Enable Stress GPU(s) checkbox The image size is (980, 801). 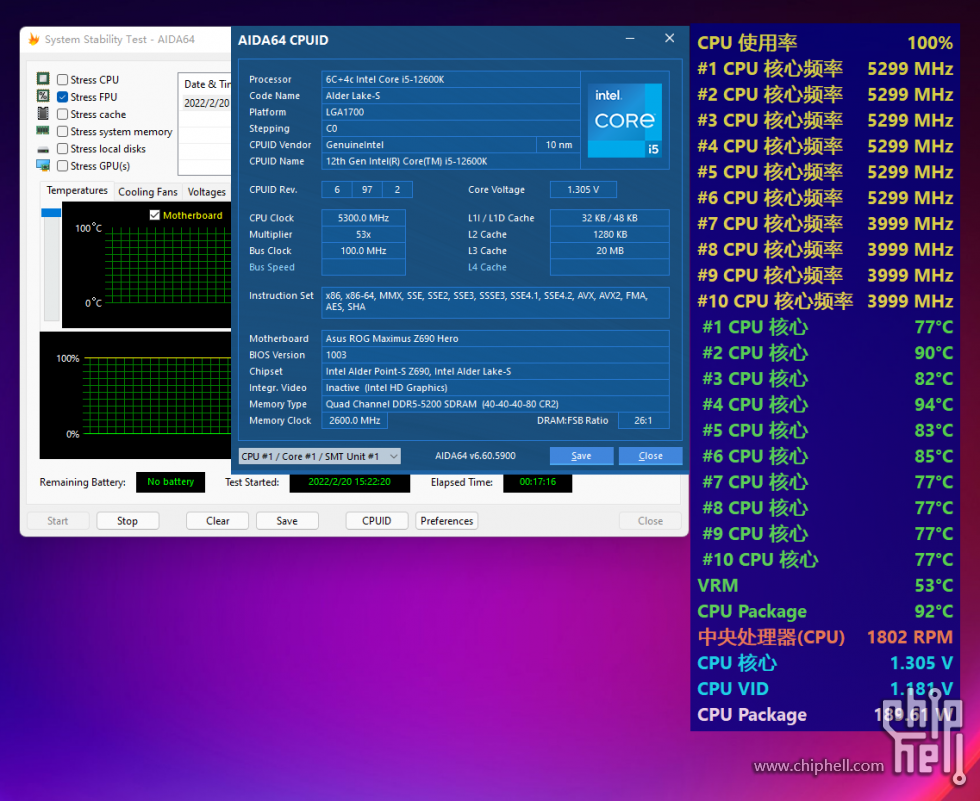point(62,166)
